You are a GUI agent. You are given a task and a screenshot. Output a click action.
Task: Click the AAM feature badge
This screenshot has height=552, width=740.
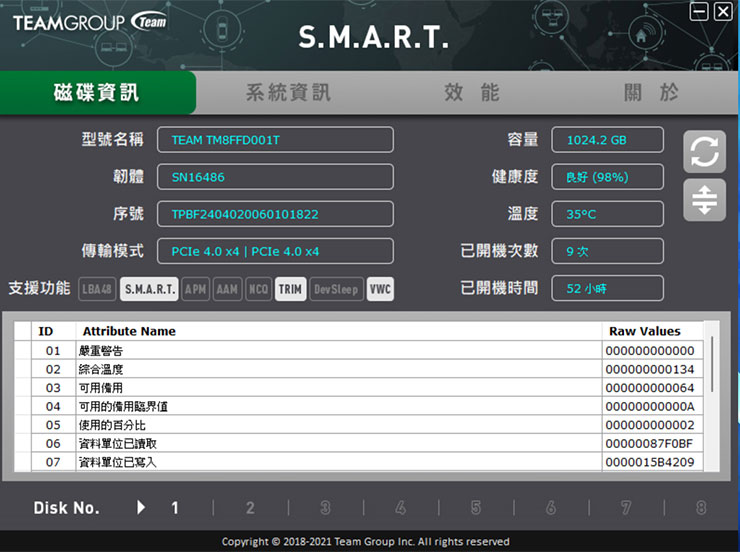coord(227,289)
